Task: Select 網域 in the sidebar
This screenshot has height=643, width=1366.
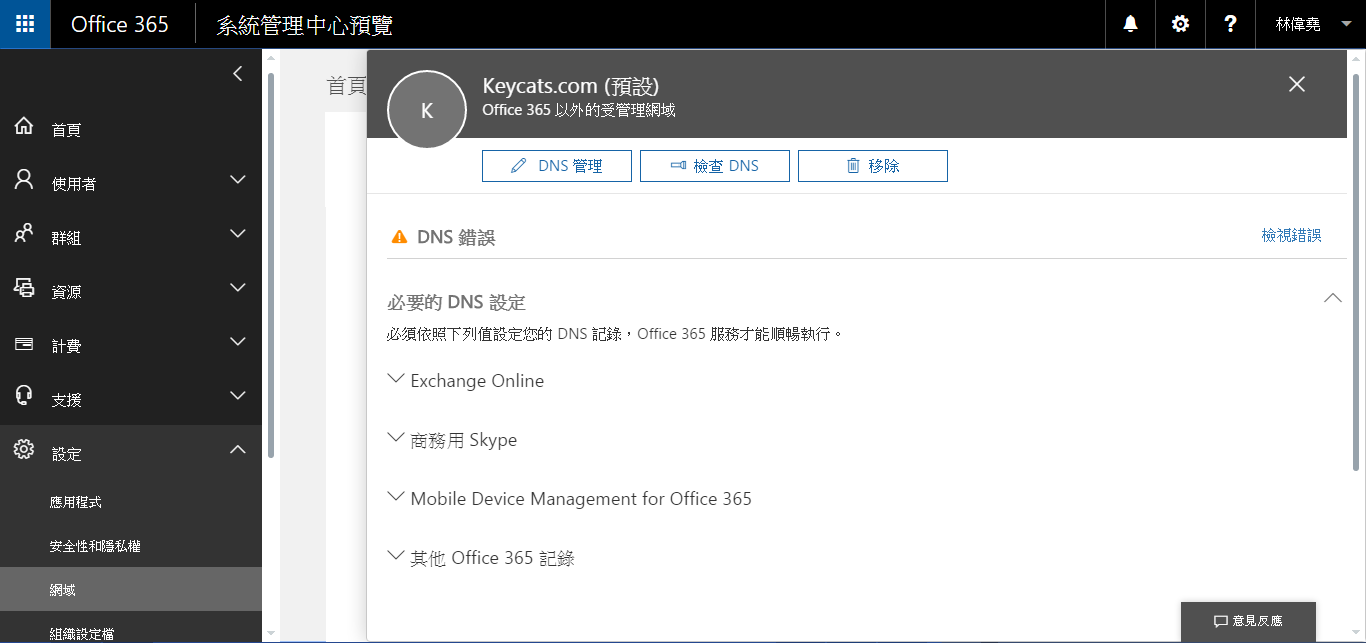Action: (130, 590)
